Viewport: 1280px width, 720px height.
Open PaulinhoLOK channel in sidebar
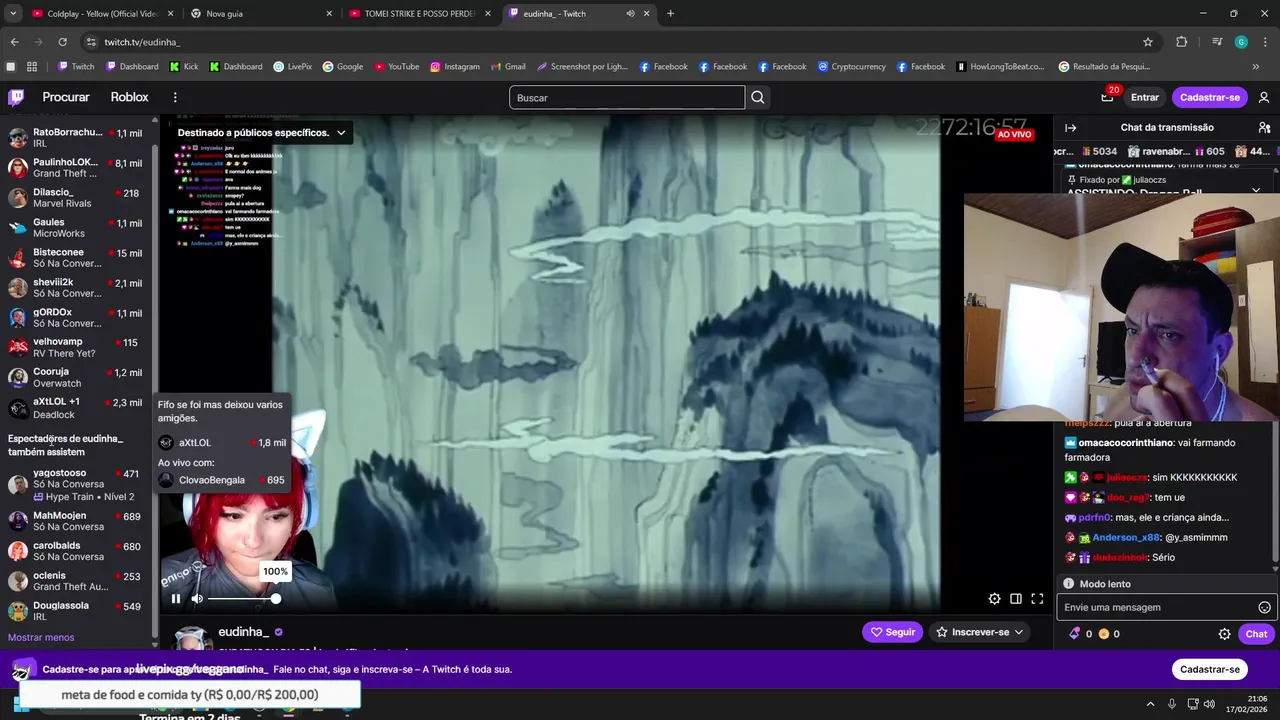pos(75,168)
